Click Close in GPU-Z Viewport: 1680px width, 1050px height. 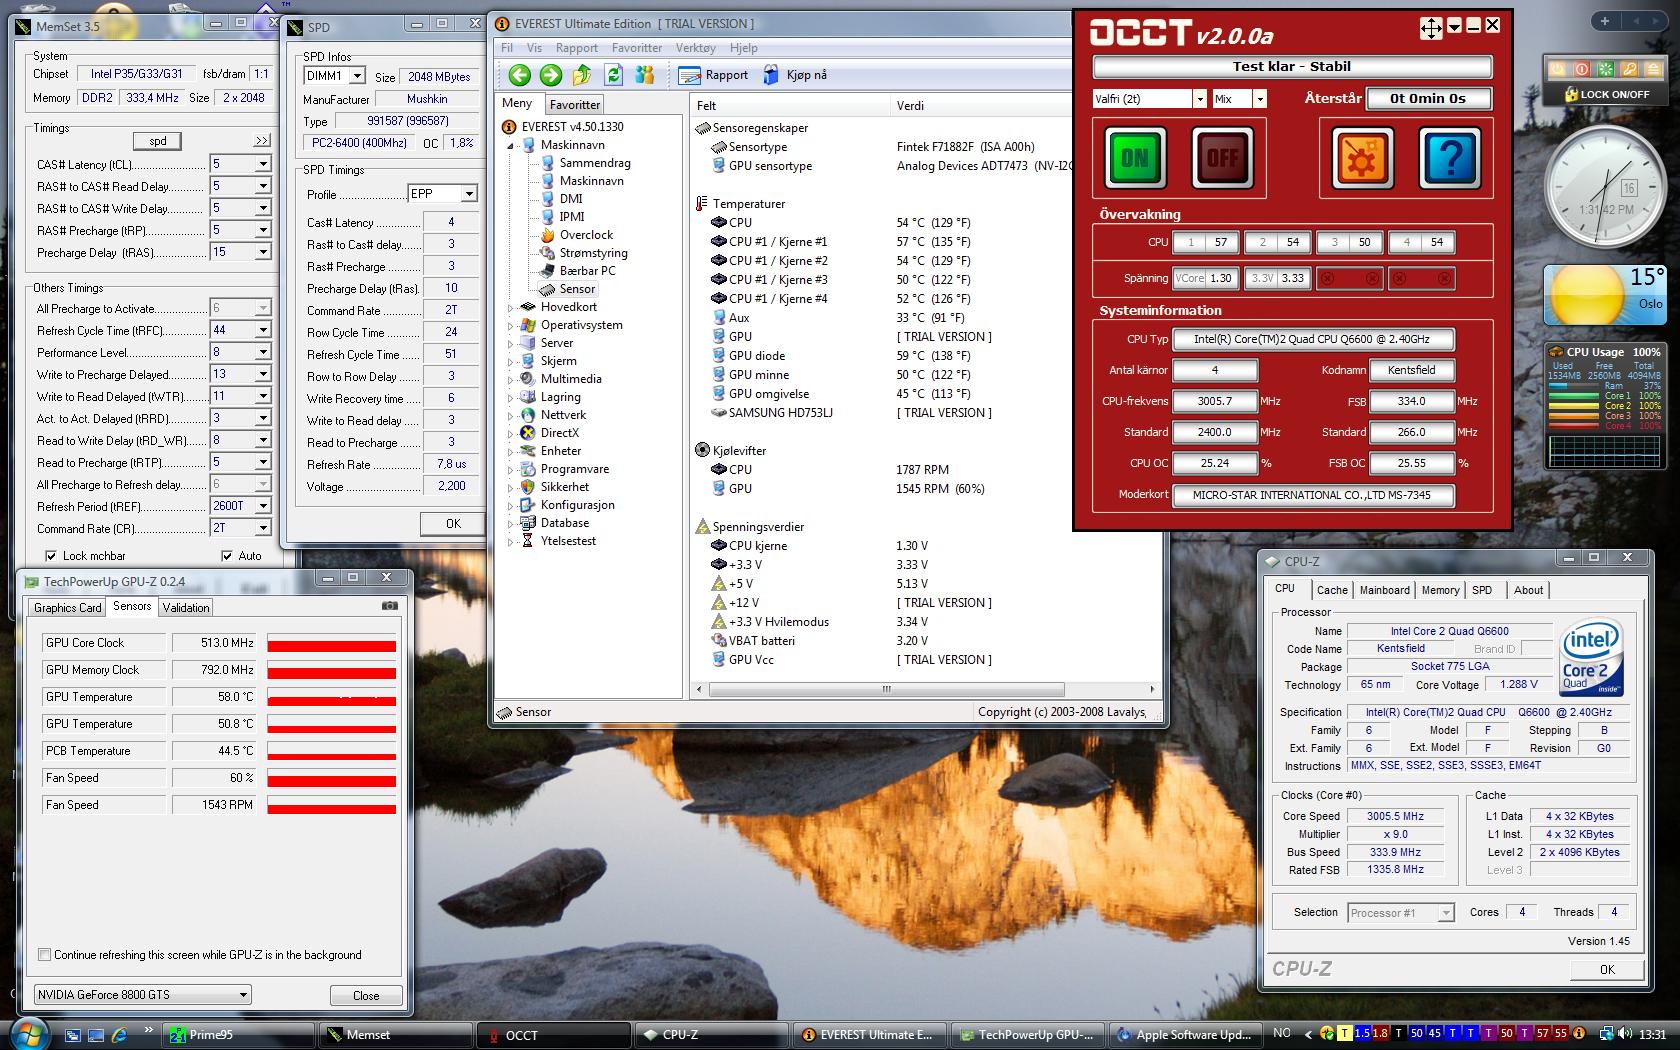[366, 995]
